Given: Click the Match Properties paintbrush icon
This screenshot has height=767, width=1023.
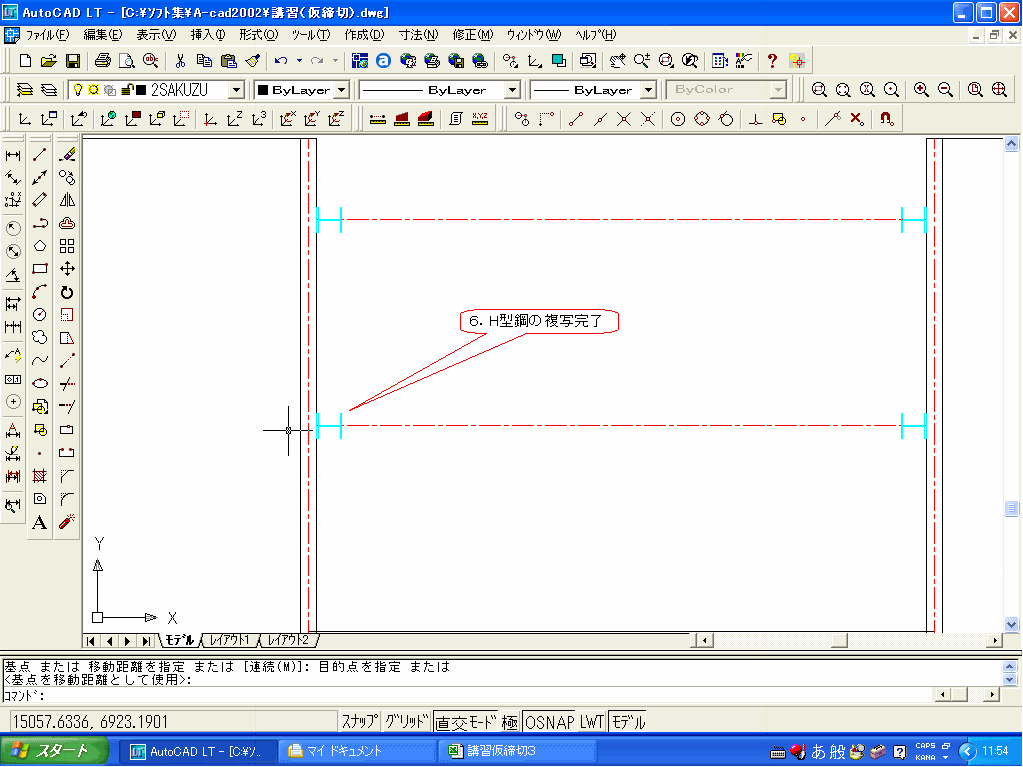Looking at the screenshot, I should (x=253, y=61).
